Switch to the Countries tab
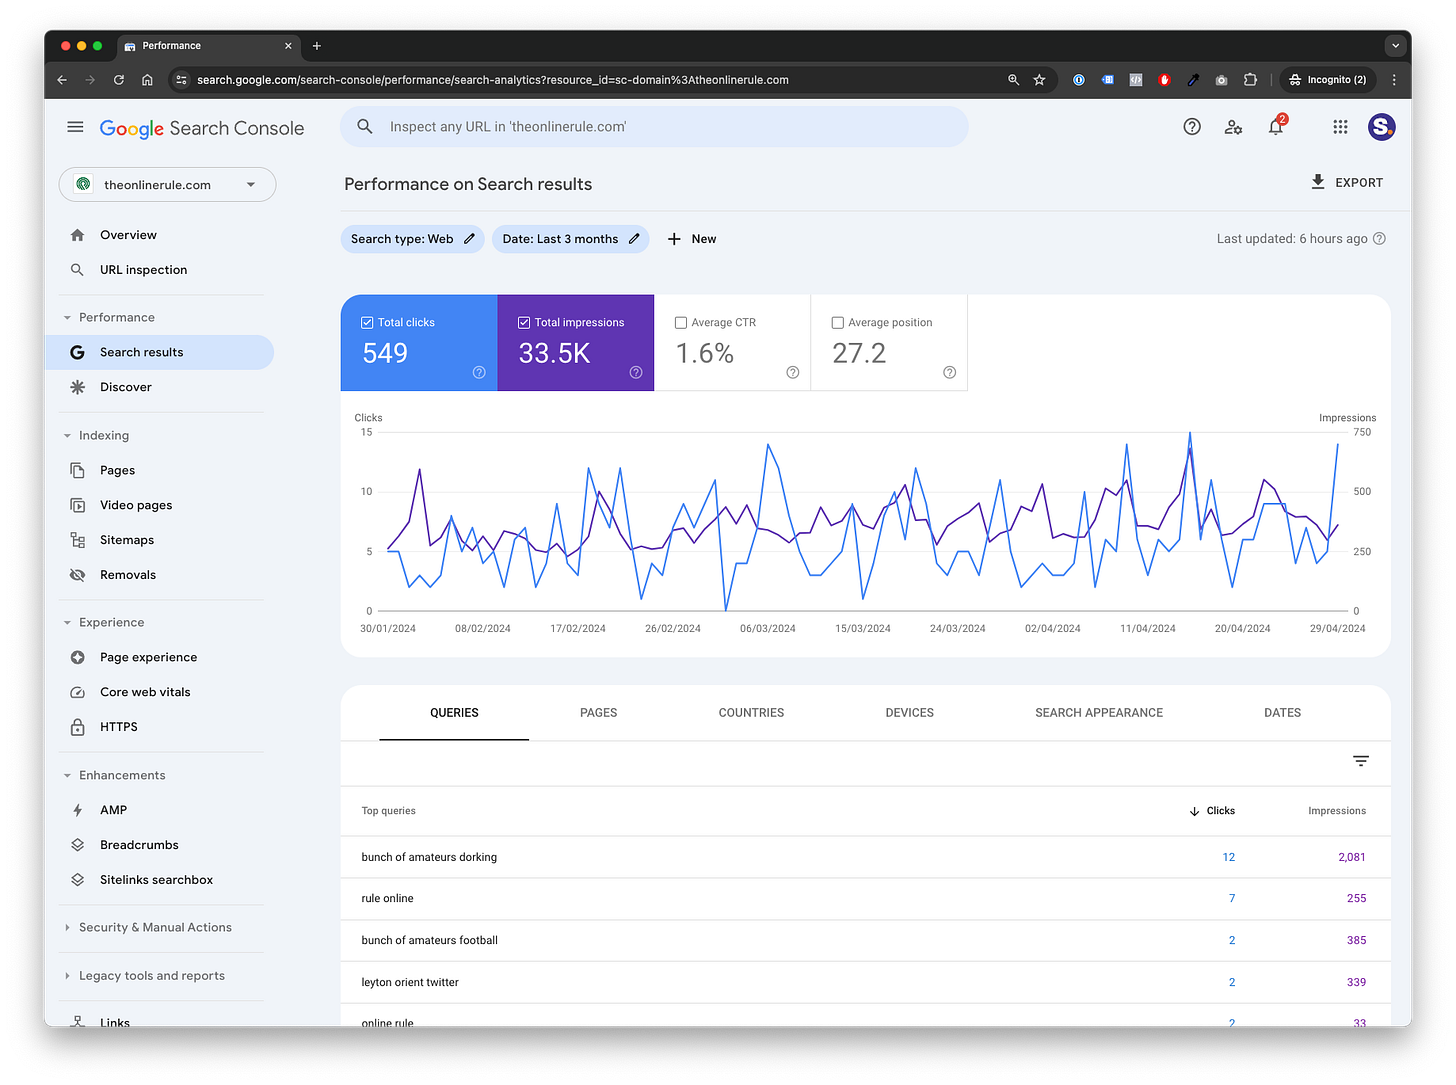The image size is (1456, 1085). point(751,713)
